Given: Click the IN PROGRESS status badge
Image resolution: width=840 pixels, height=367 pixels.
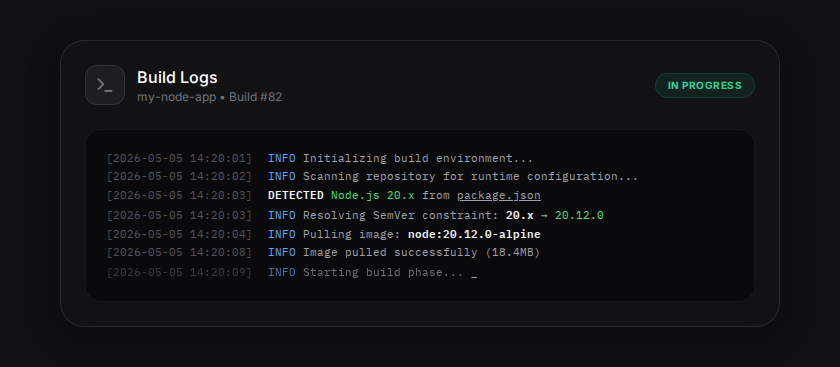Looking at the screenshot, I should coord(704,86).
